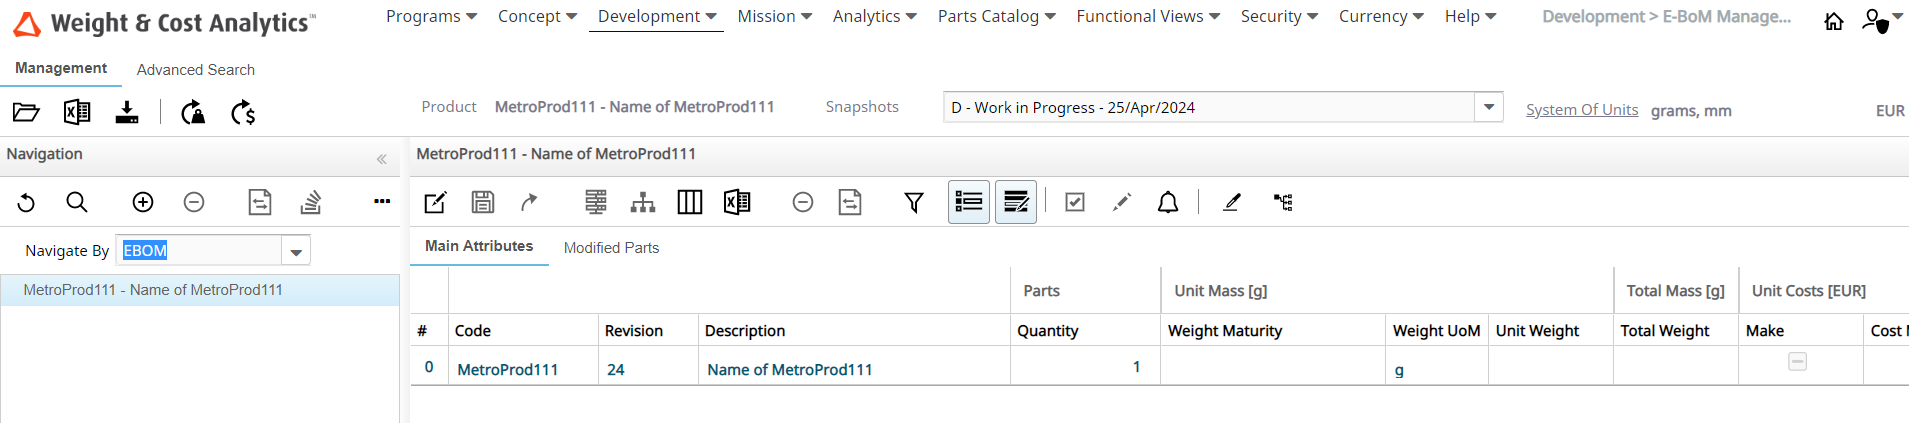Toggle the inline edit rows button
1909x423 pixels.
(x=1016, y=202)
